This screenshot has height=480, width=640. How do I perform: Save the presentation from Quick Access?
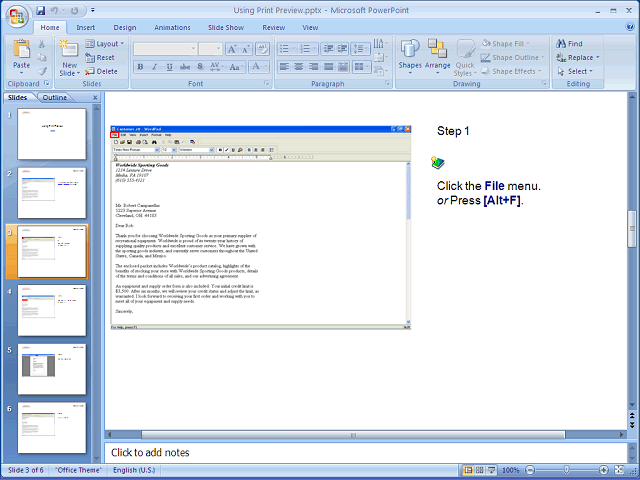point(40,11)
